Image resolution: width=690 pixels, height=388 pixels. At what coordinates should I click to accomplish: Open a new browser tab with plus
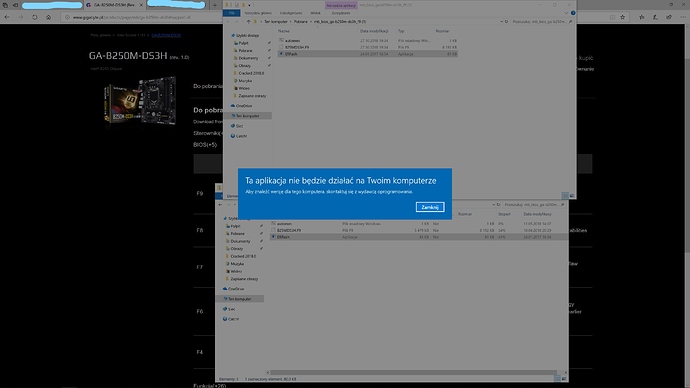pyautogui.click(x=214, y=5)
